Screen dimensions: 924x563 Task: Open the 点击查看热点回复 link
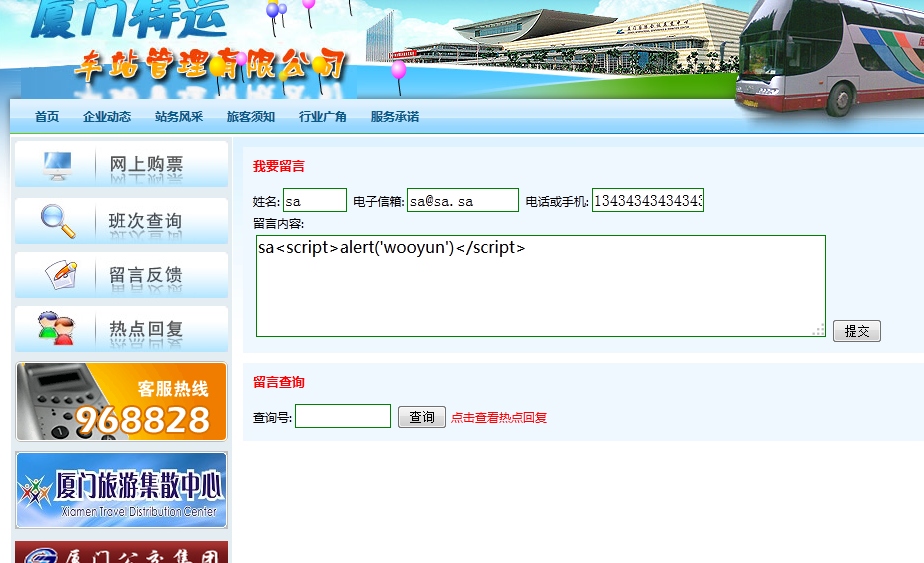(x=499, y=417)
